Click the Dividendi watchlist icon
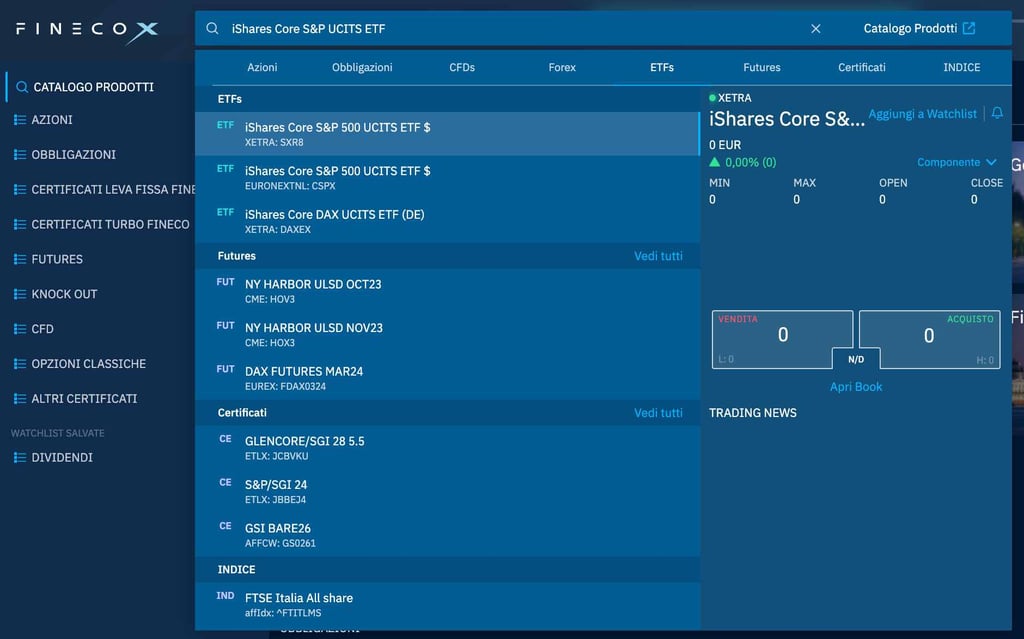Screen dimensions: 1024x639 pos(20,458)
